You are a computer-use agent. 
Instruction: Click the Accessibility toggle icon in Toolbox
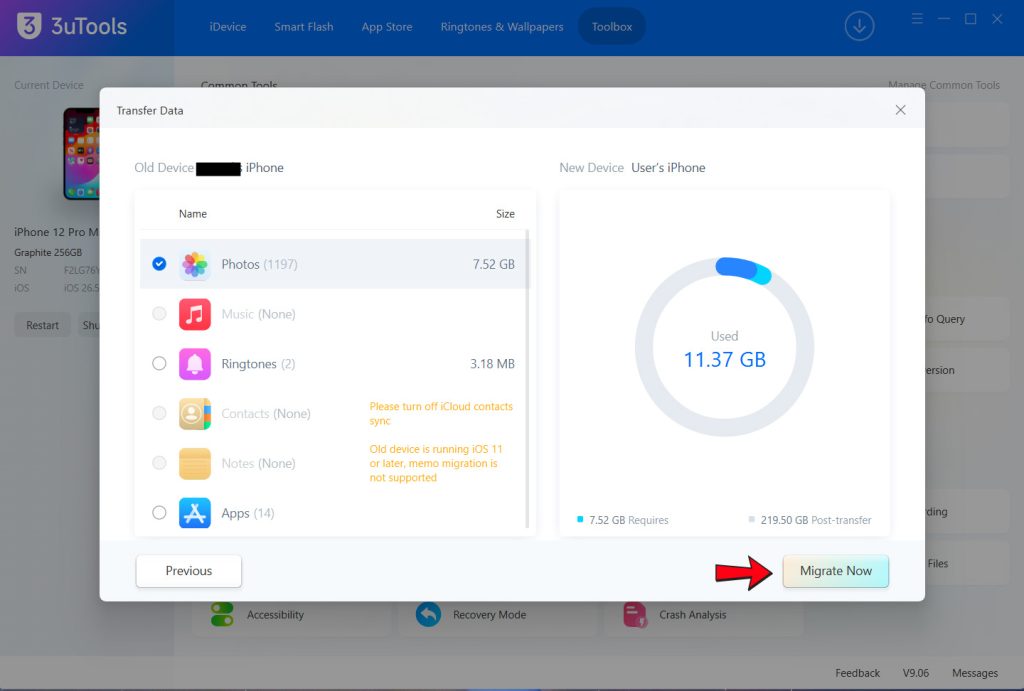222,615
